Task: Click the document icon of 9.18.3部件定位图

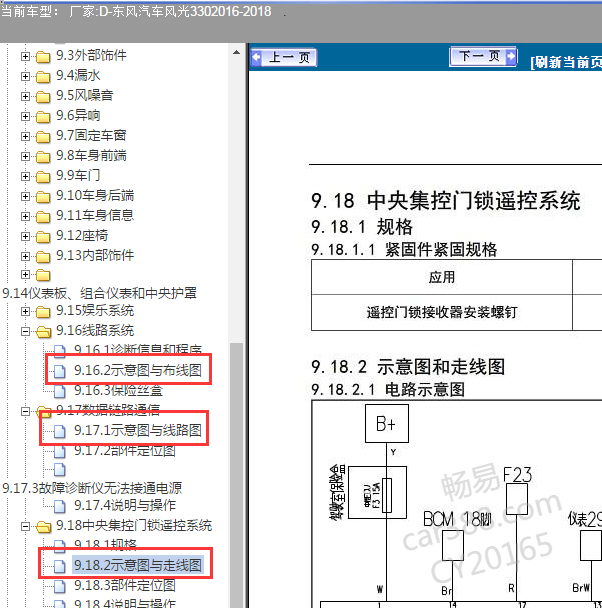Action: pos(59,586)
